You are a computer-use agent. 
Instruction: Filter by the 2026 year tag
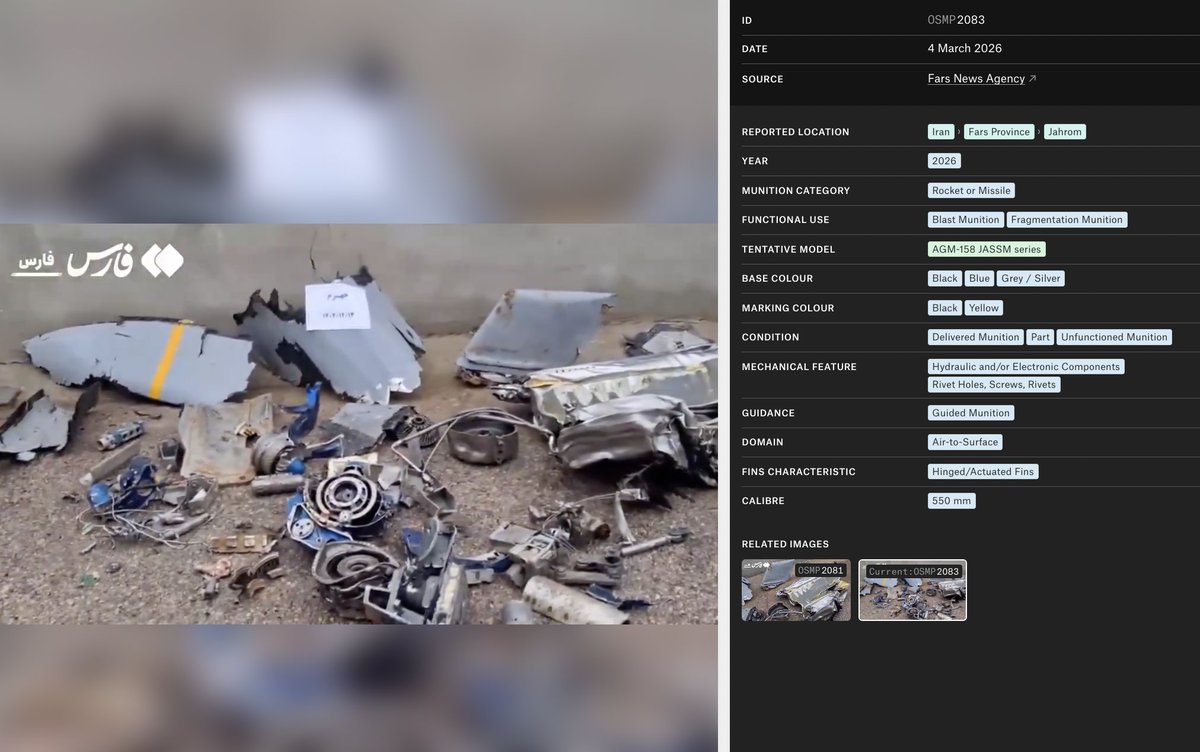click(x=943, y=160)
